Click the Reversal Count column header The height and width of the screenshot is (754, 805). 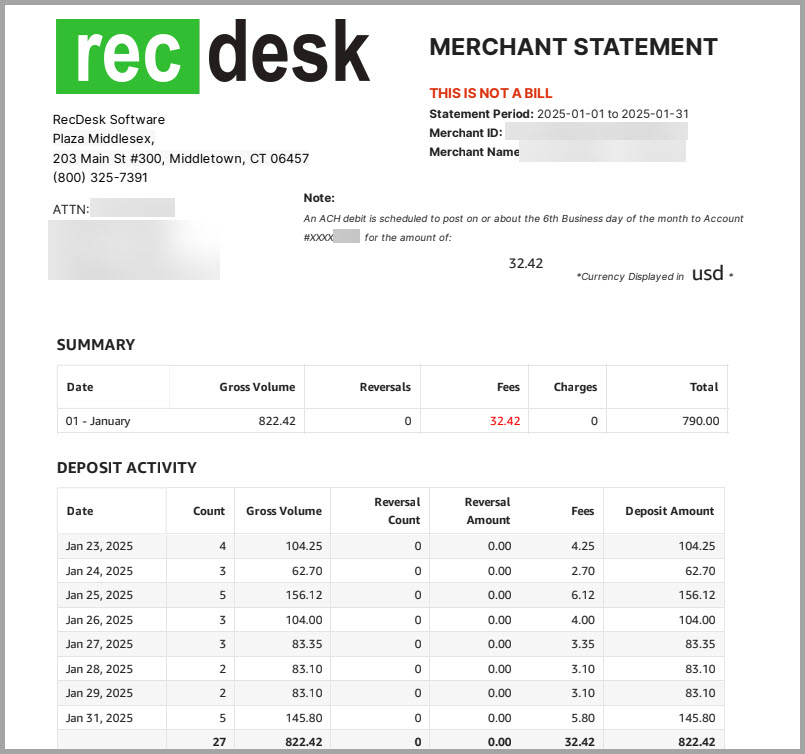tap(397, 510)
